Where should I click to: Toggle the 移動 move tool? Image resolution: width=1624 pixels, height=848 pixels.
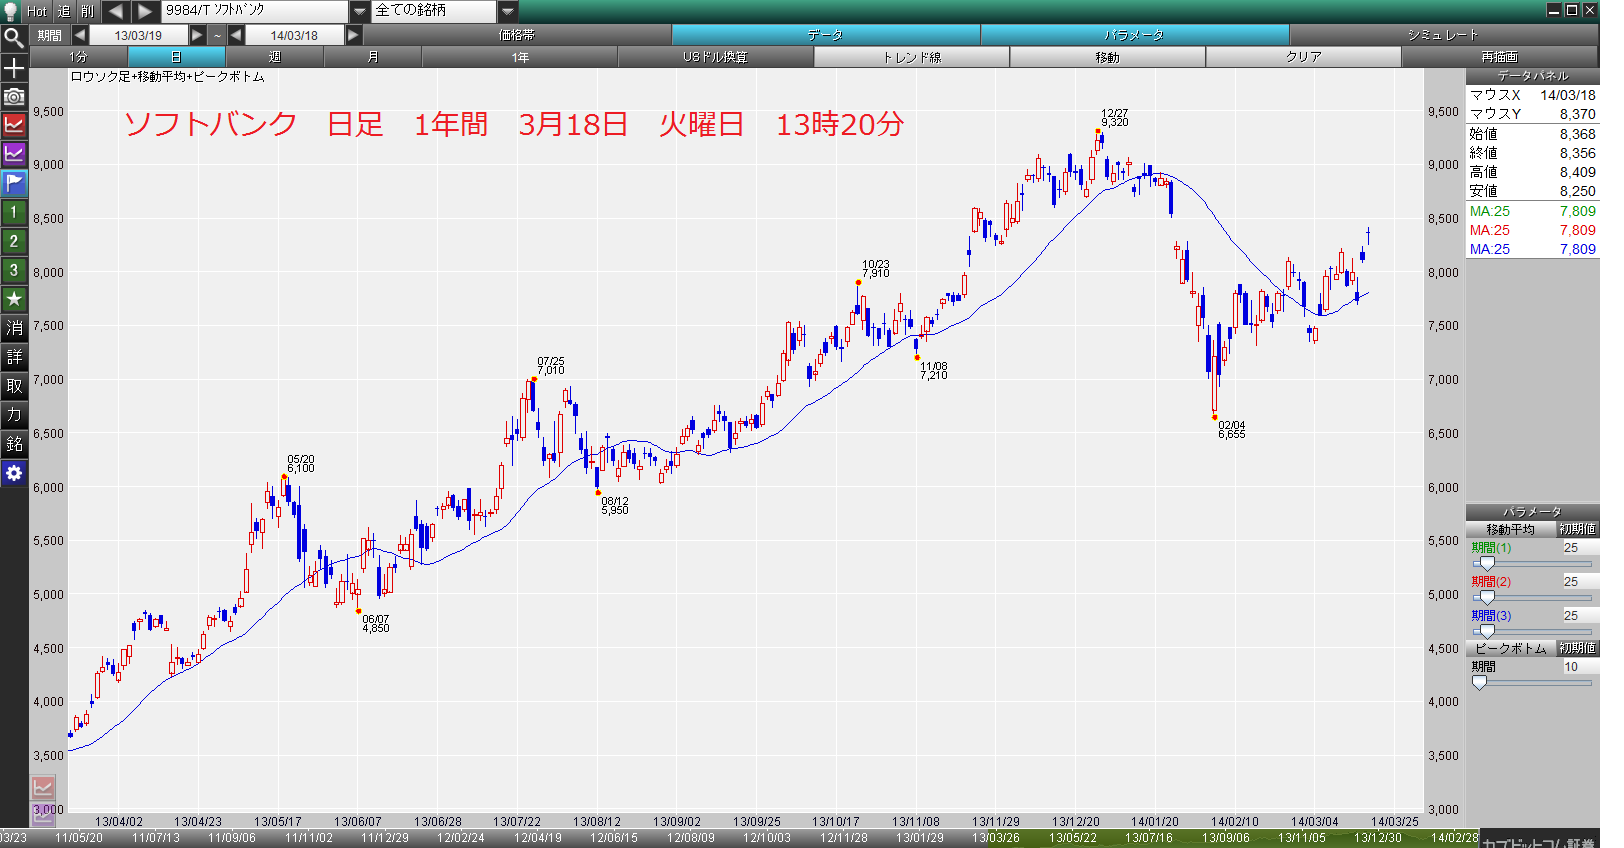(1108, 57)
